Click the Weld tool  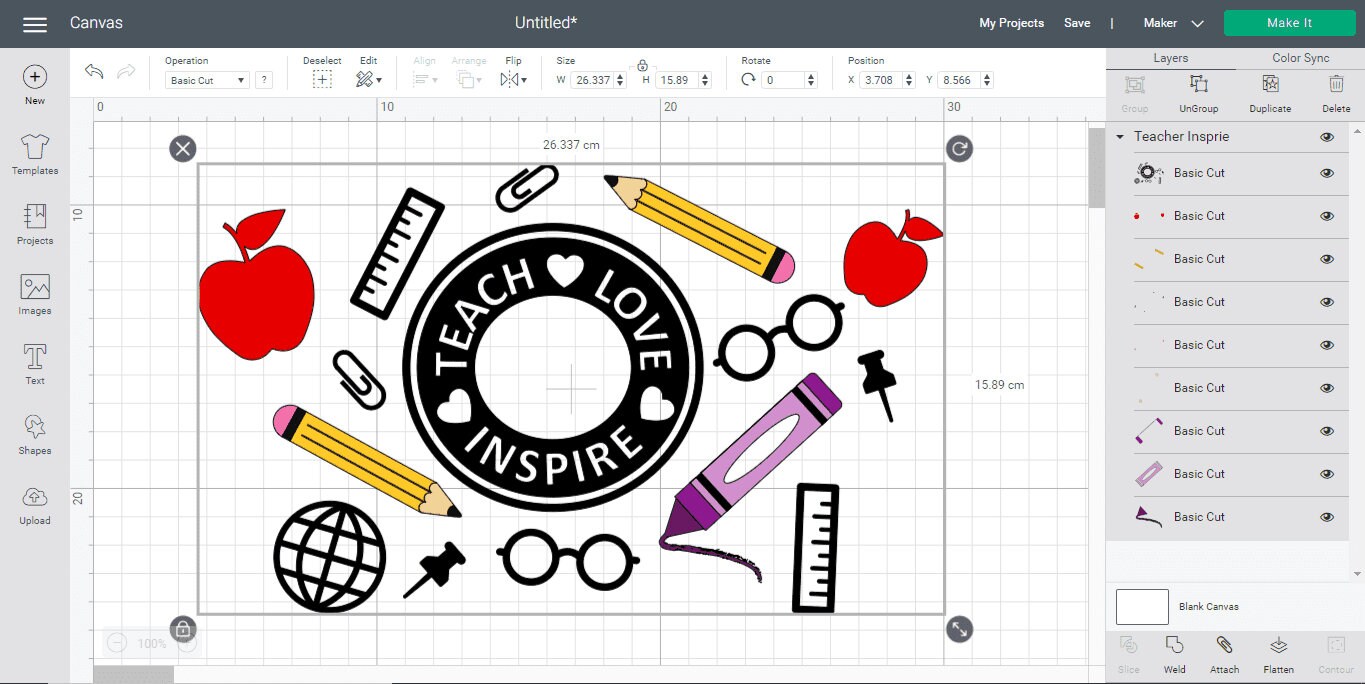[x=1175, y=654]
